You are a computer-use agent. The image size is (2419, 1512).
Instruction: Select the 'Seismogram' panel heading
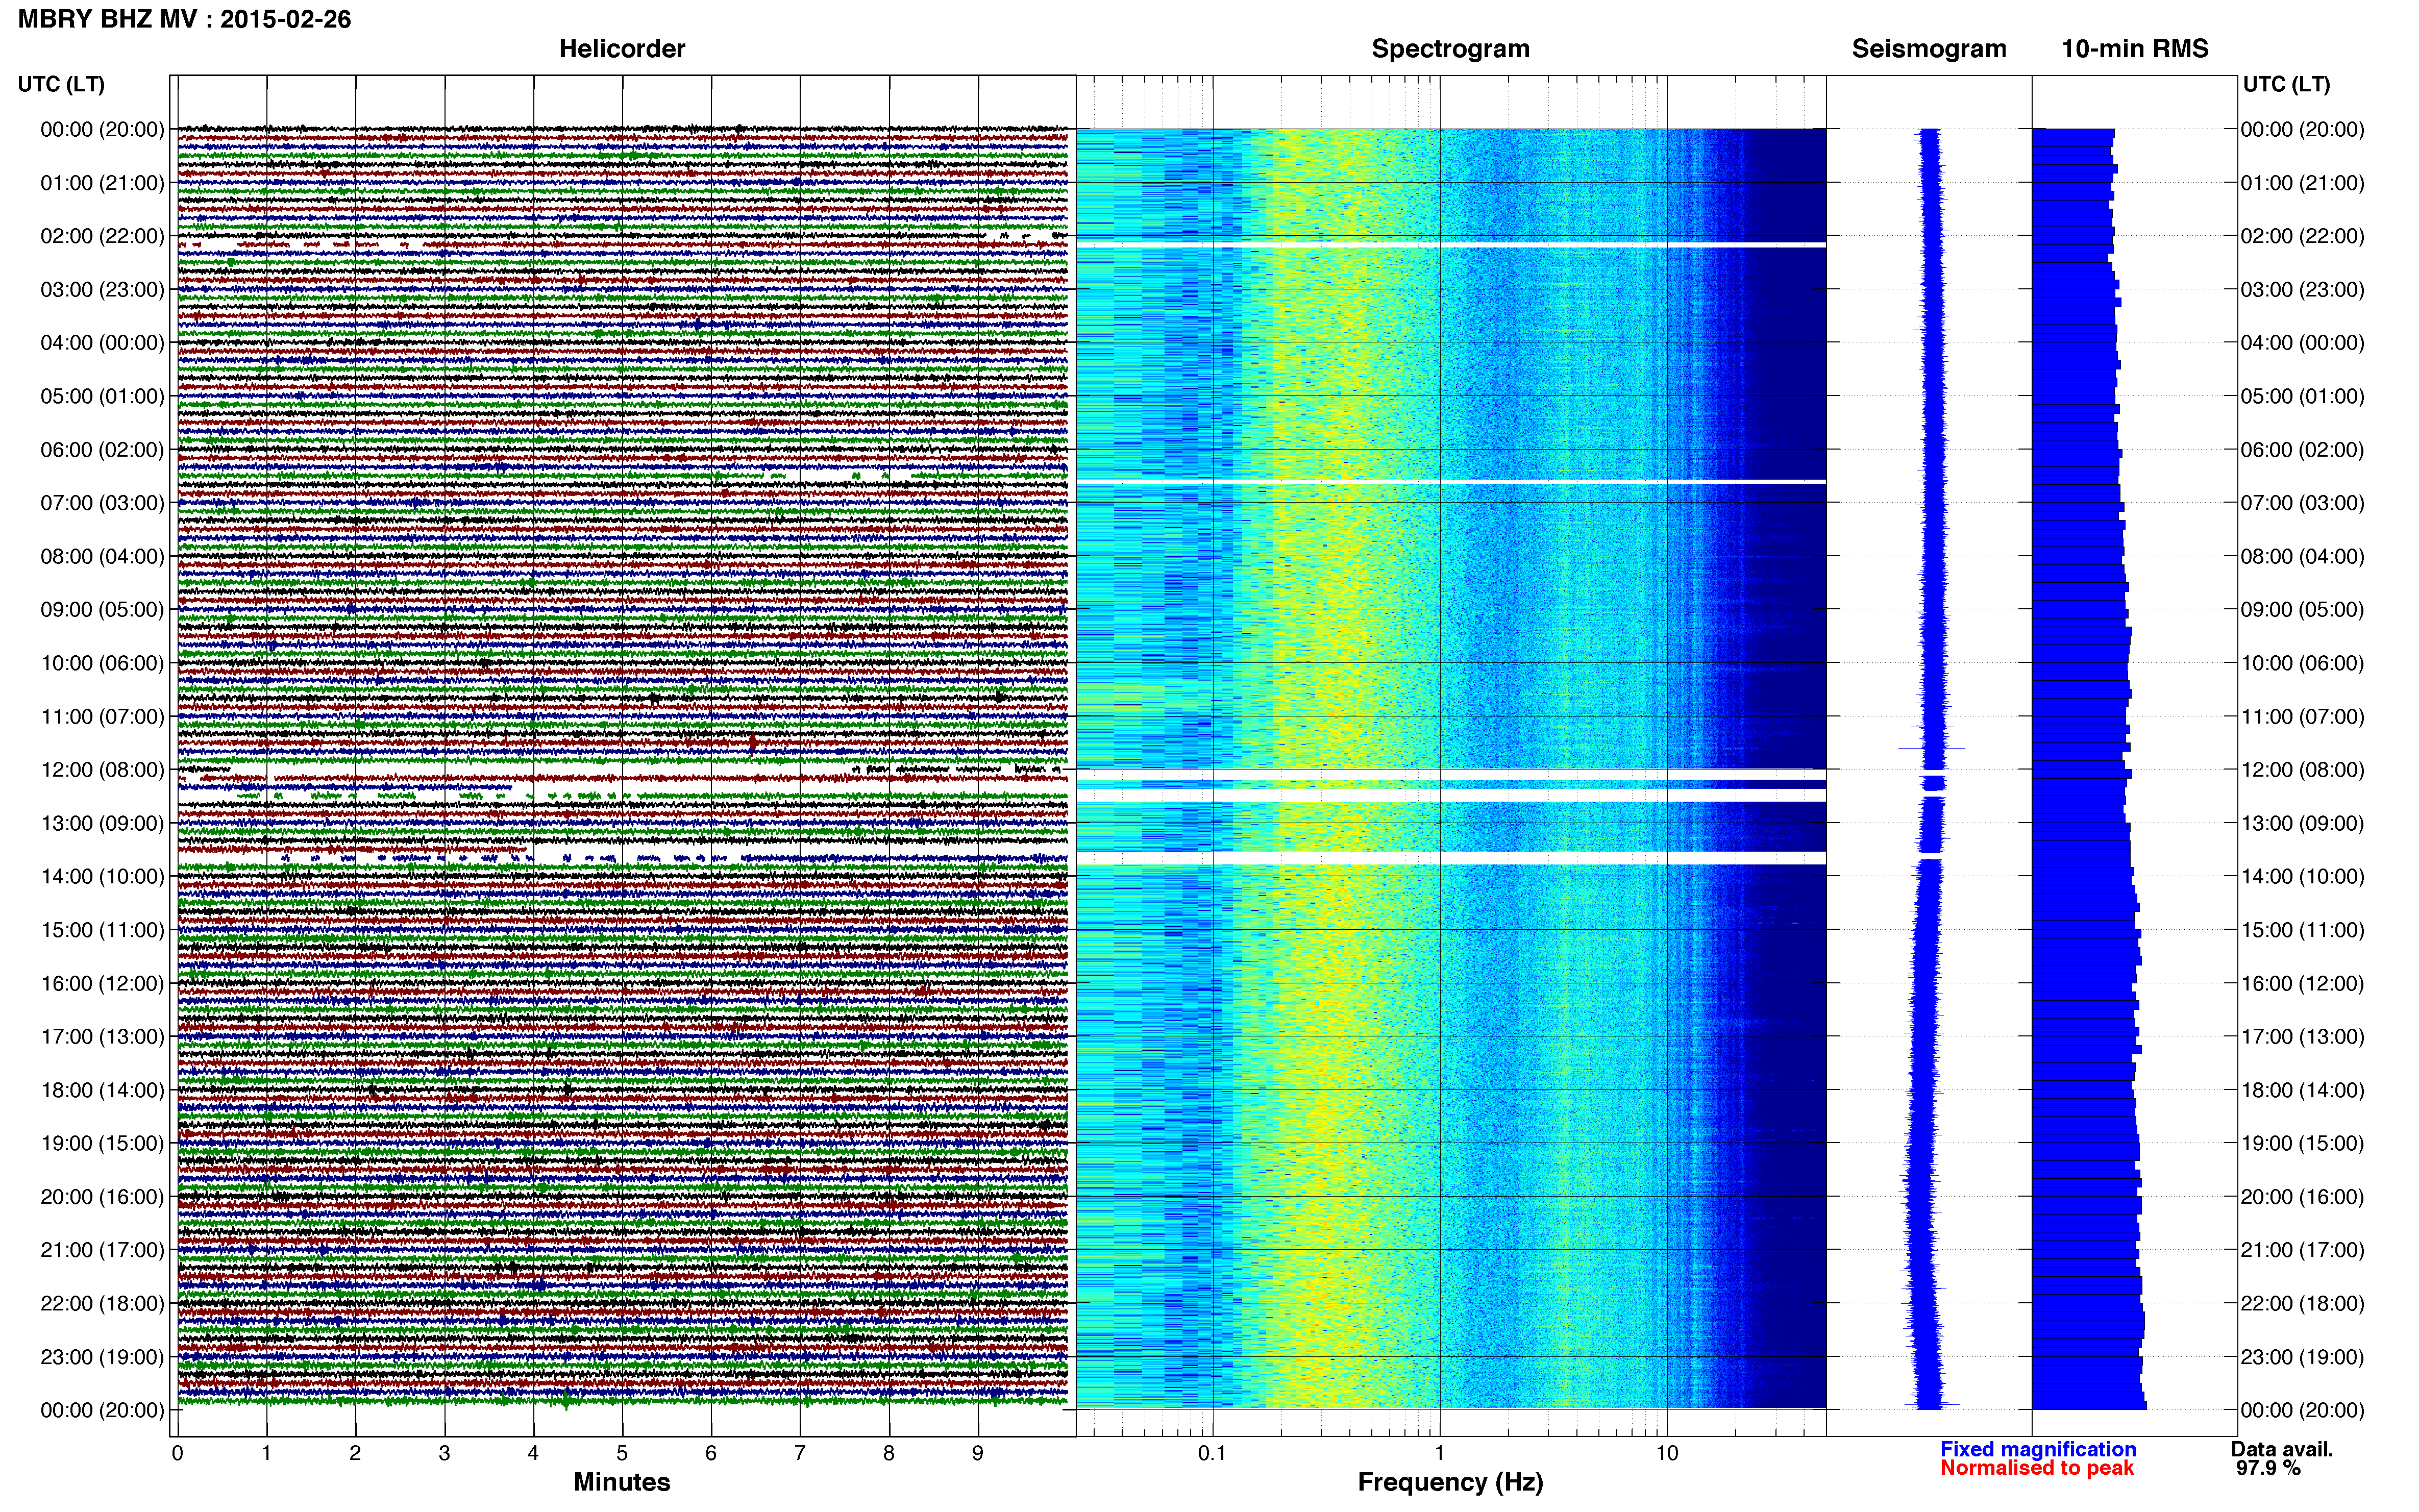click(1929, 49)
